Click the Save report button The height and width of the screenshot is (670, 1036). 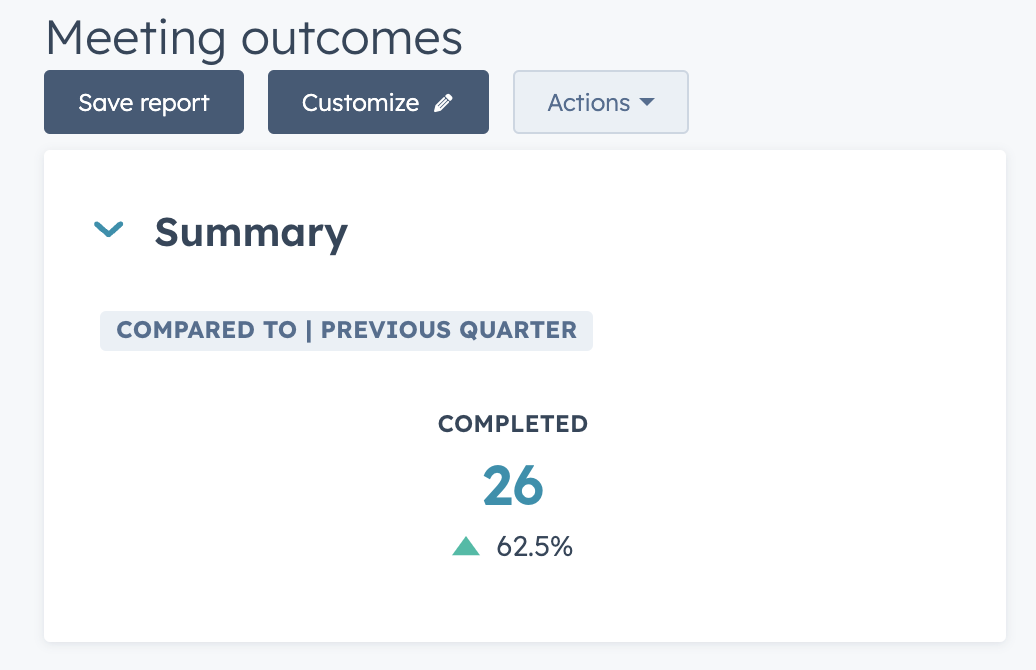144,102
